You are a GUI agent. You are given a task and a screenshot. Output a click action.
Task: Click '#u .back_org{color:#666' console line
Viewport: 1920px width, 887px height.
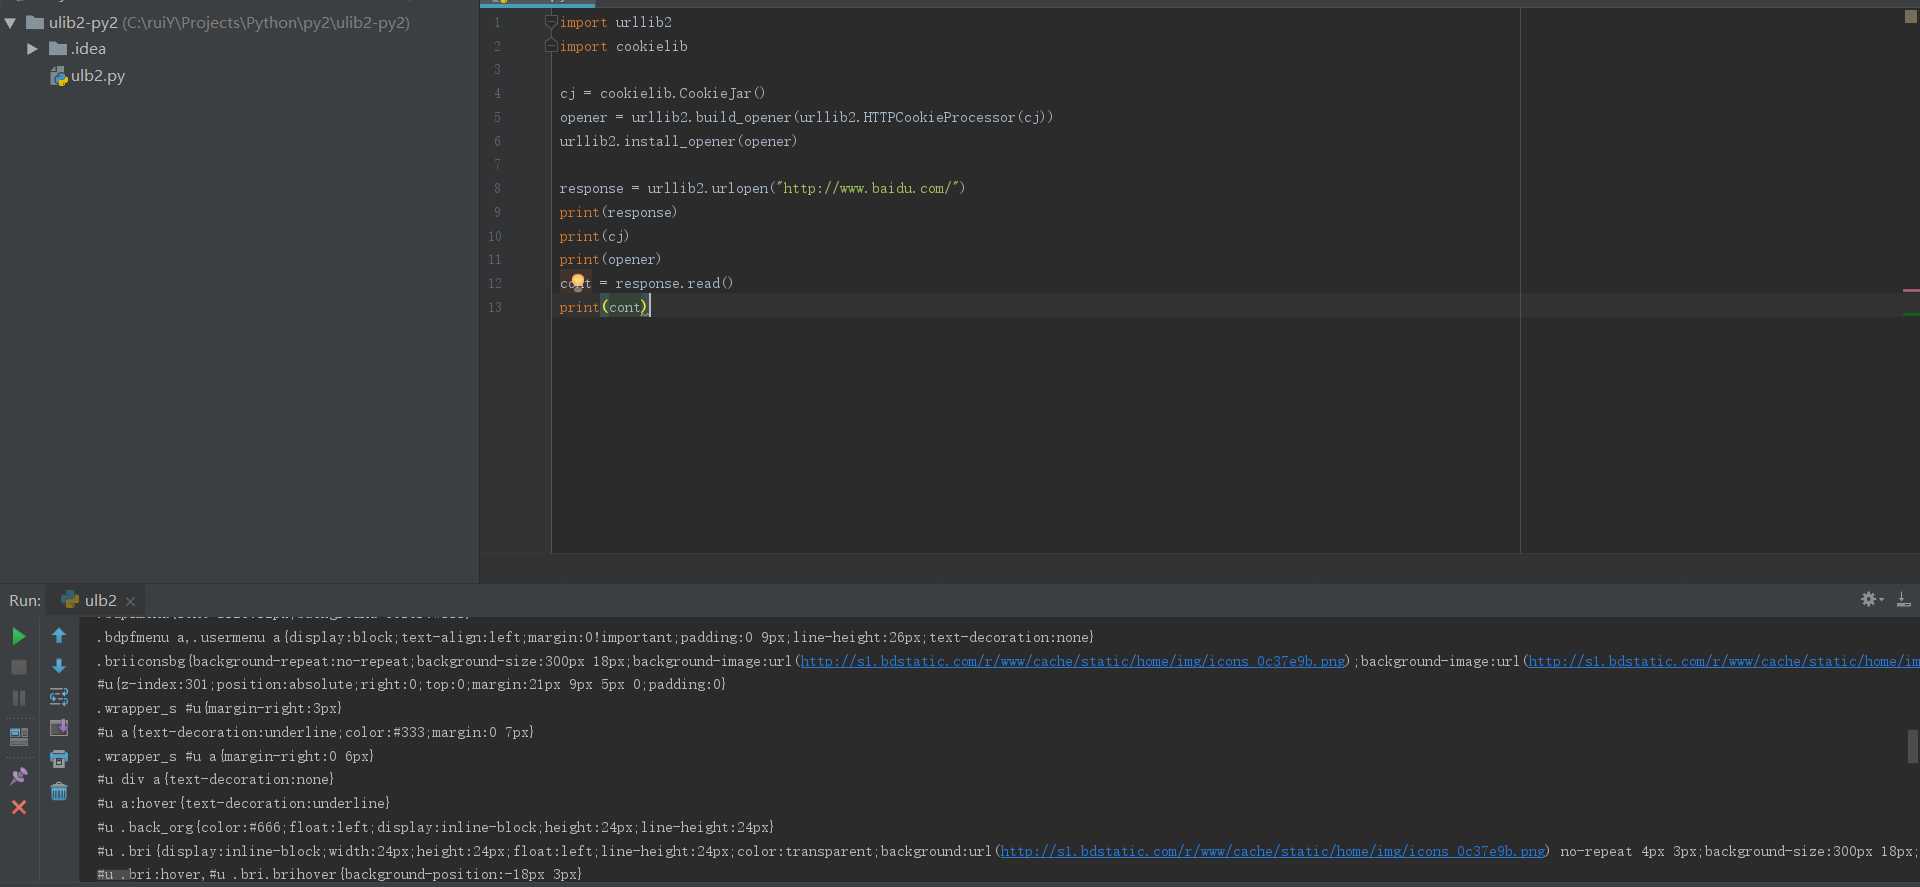[435, 827]
